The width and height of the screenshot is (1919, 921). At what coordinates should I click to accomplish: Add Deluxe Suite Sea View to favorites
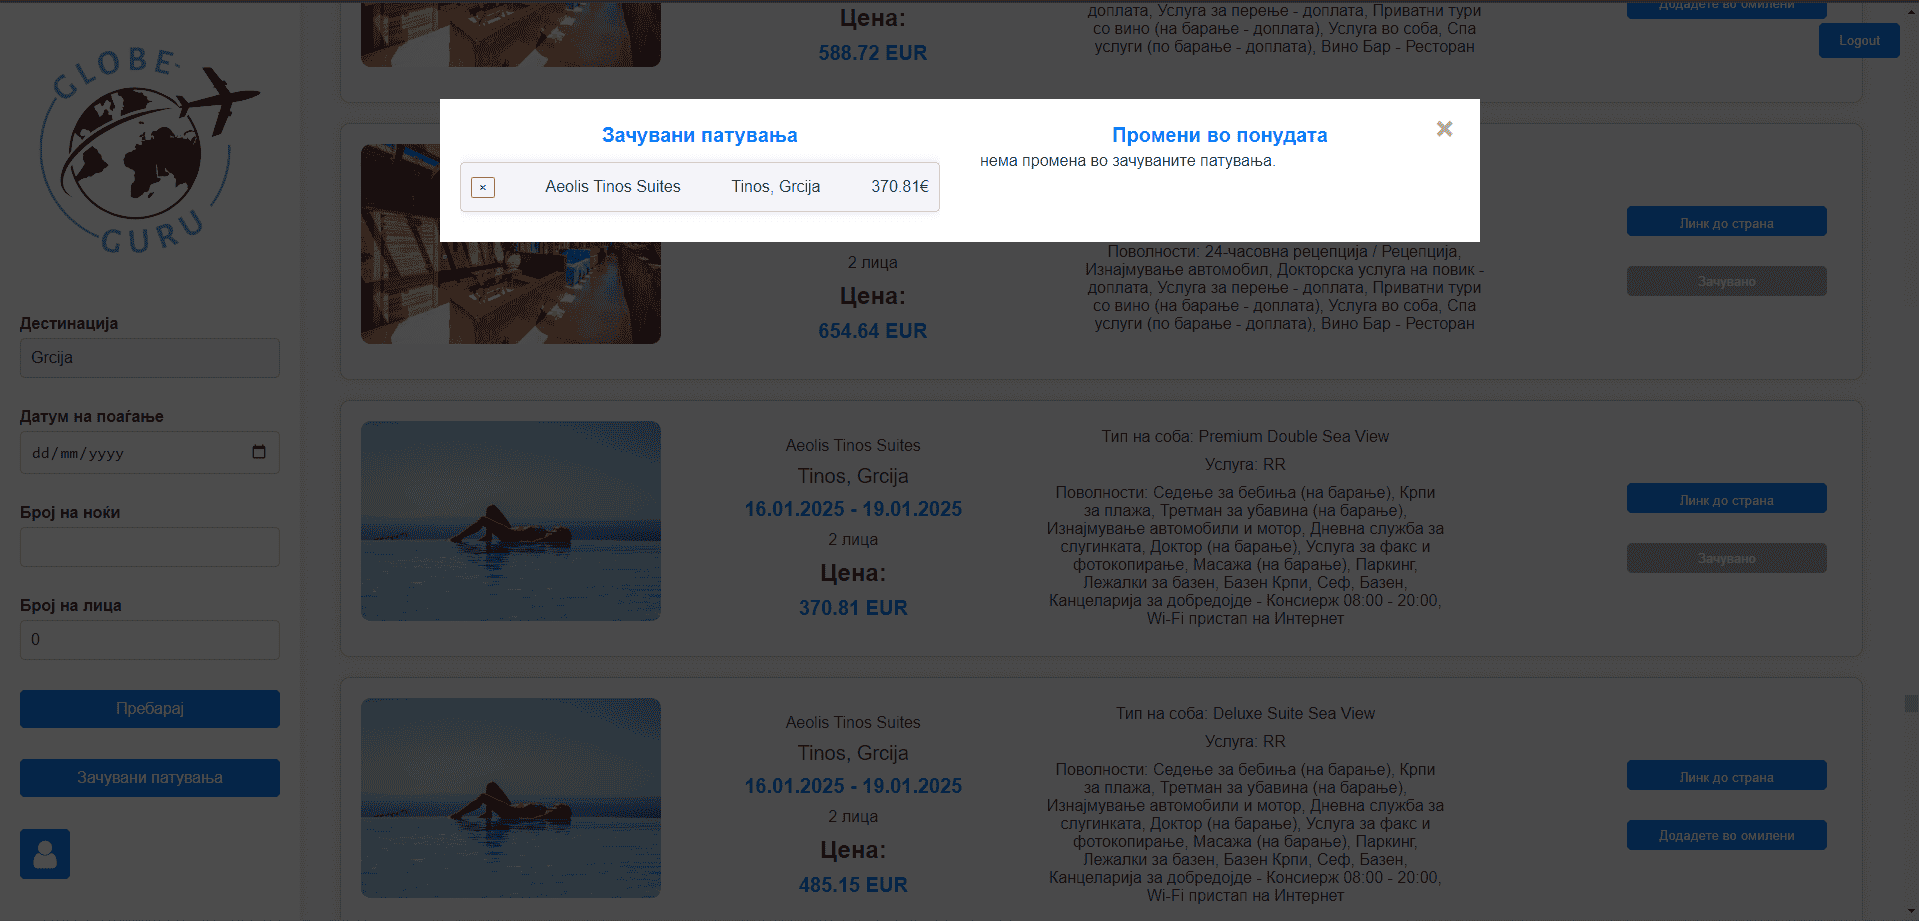coord(1726,835)
